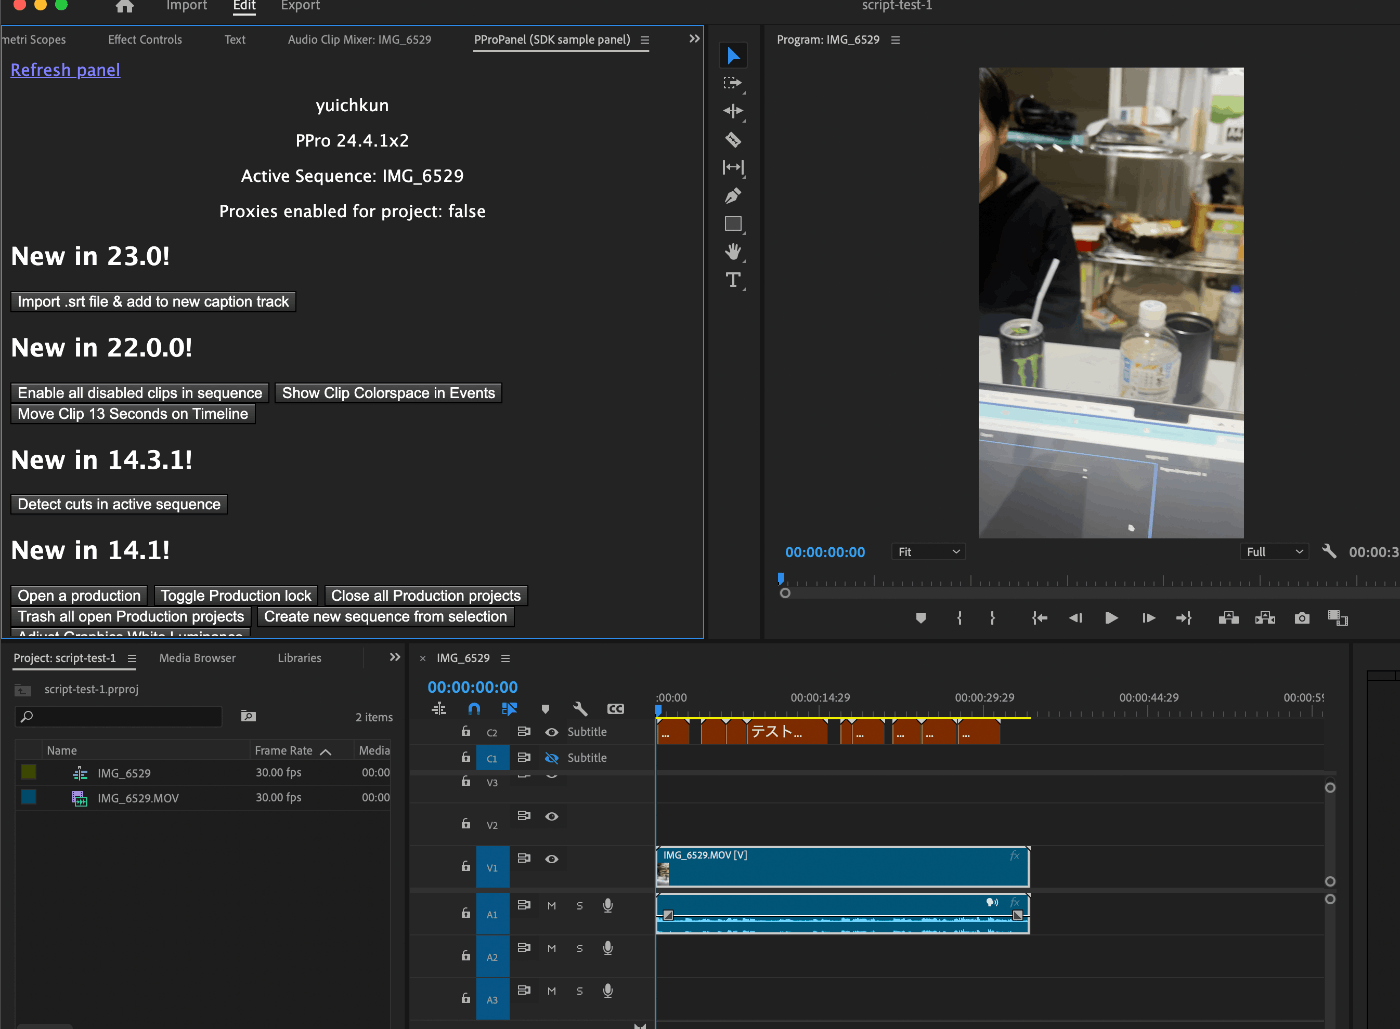Open Program: IMG_6529 panel menu
Image resolution: width=1400 pixels, height=1029 pixels.
(x=895, y=40)
